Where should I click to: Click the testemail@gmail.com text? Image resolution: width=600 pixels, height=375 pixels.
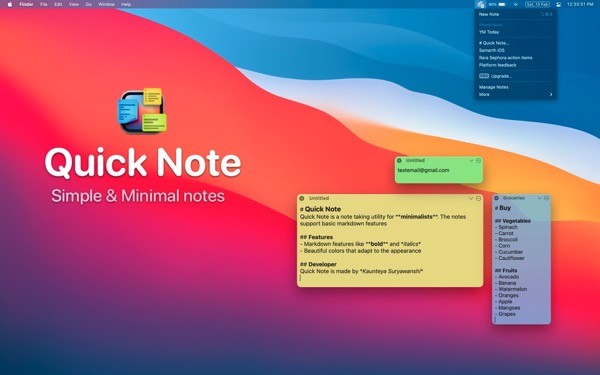coord(423,170)
